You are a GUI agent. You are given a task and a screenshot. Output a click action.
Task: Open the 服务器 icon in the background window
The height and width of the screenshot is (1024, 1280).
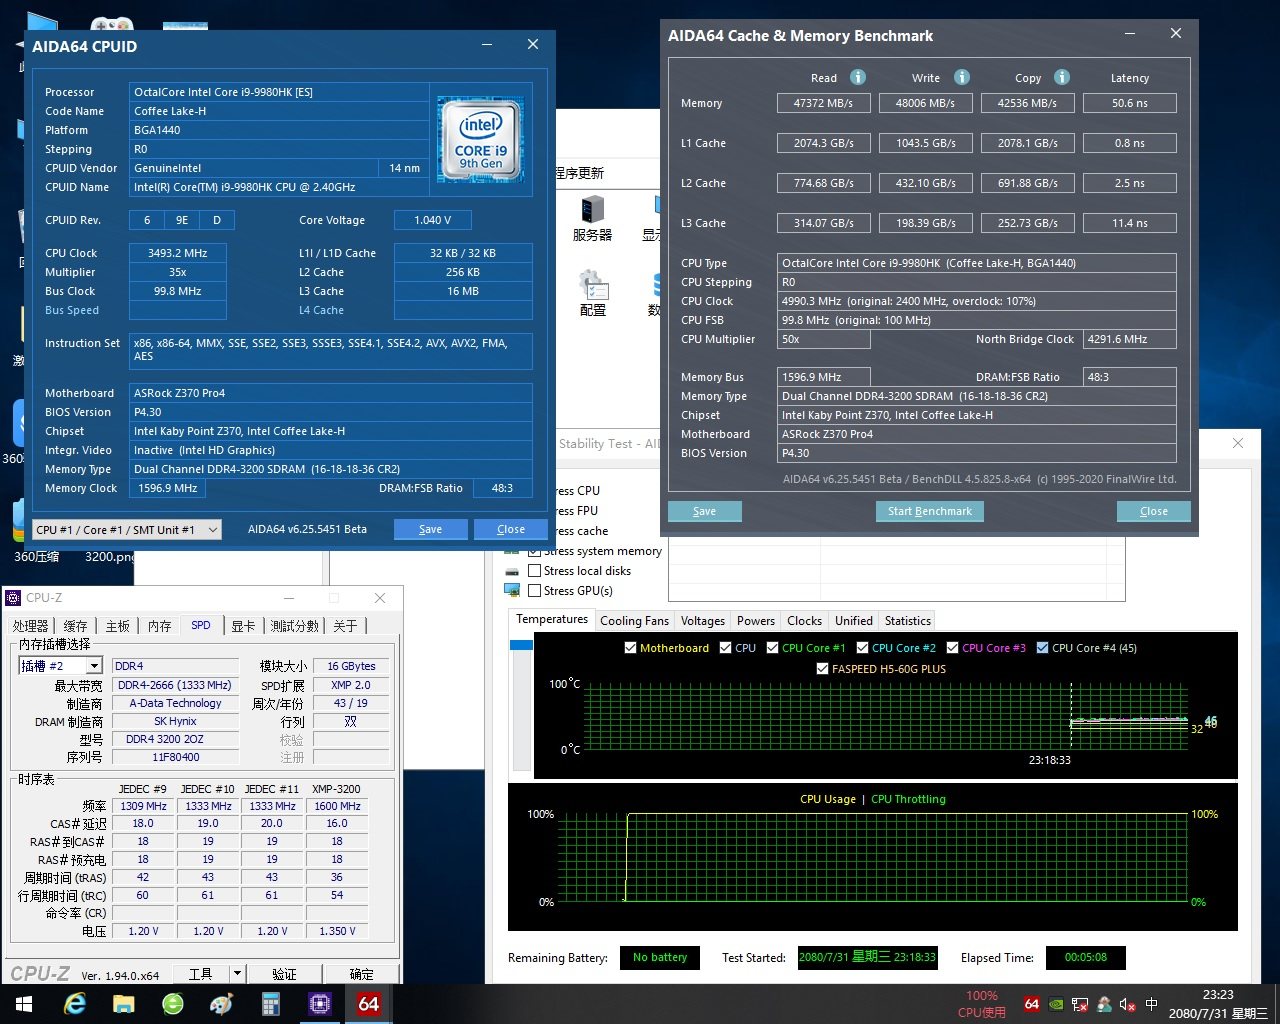(x=592, y=219)
